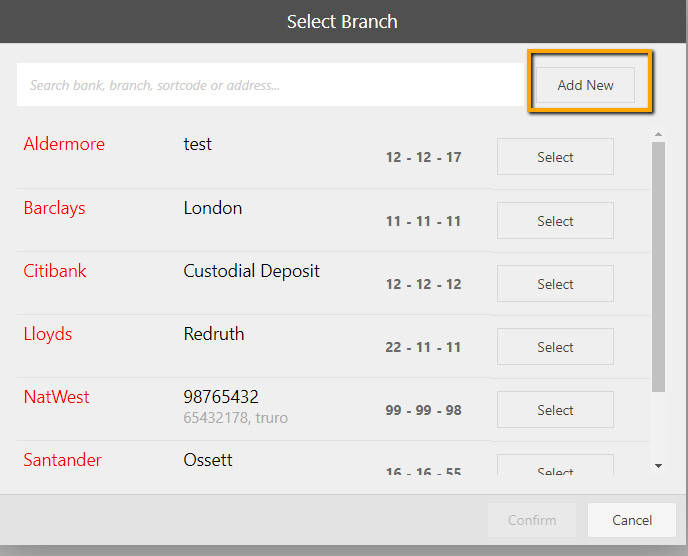
Task: Click the Lloyds bank name
Action: [48, 334]
